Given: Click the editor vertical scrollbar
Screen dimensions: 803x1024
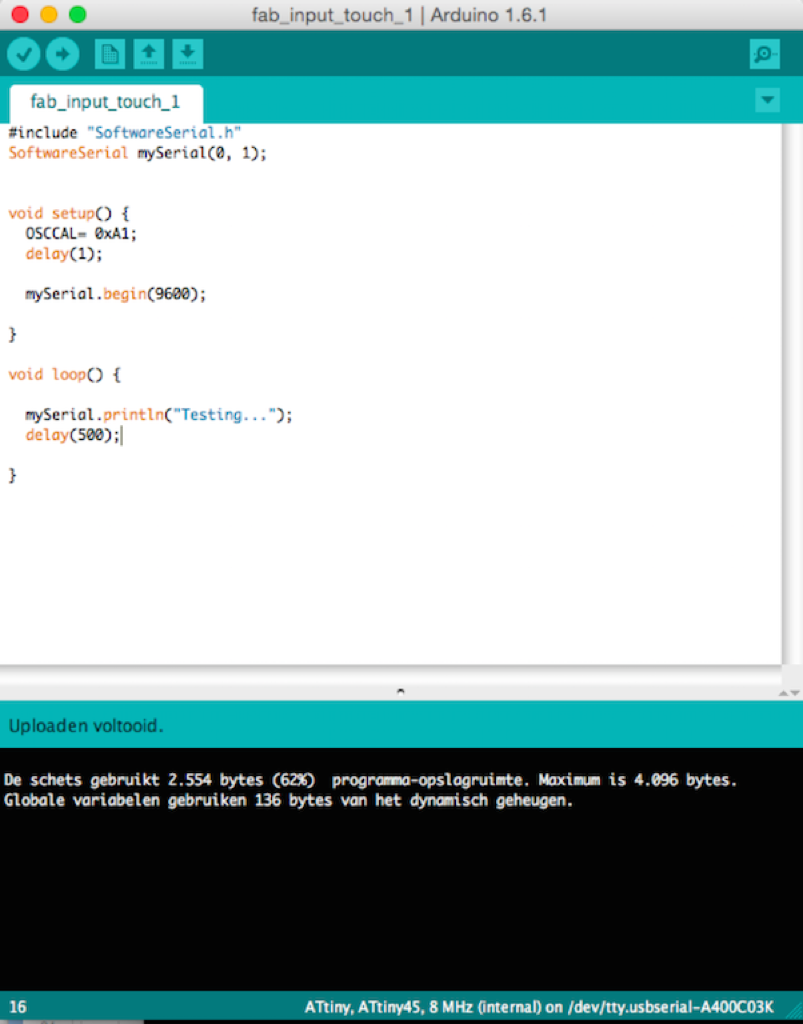Looking at the screenshot, I should 792,394.
